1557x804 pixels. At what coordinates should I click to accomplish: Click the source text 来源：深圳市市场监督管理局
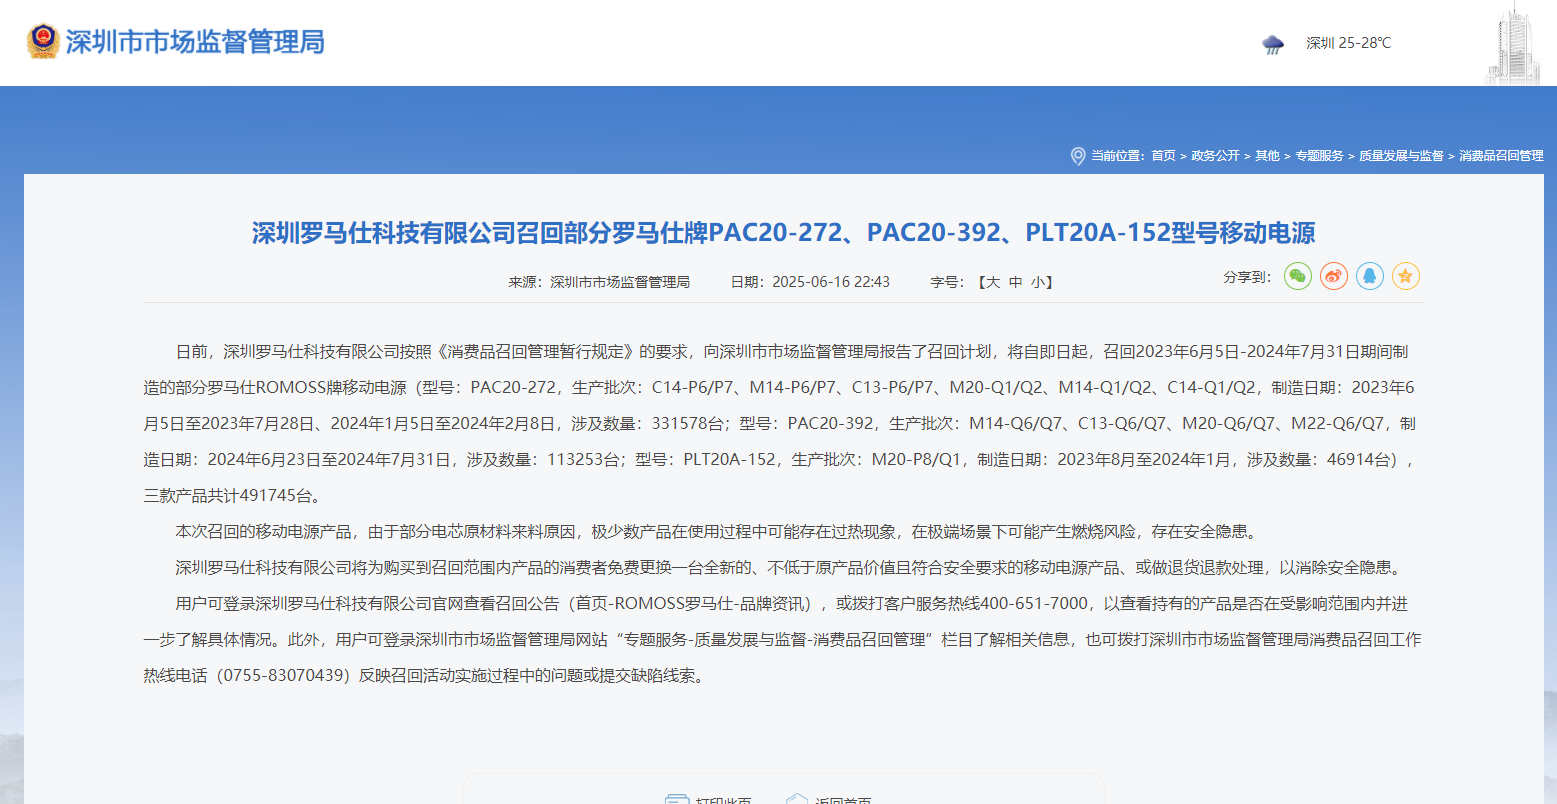click(599, 282)
